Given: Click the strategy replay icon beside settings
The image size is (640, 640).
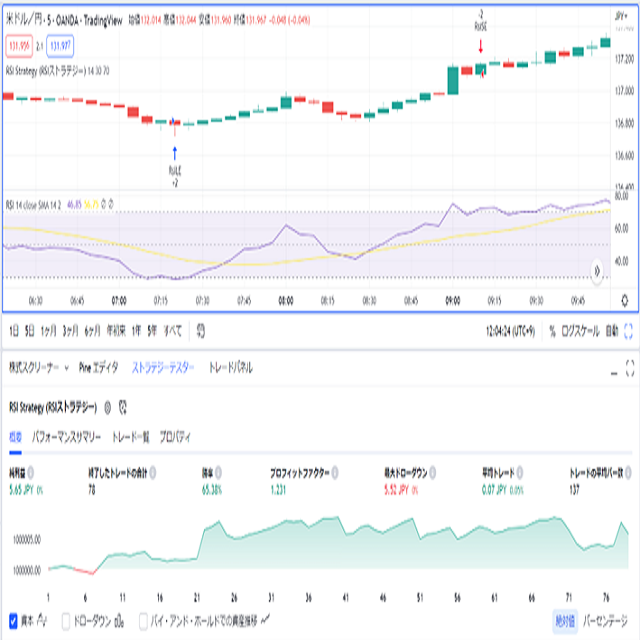Looking at the screenshot, I should 123,407.
